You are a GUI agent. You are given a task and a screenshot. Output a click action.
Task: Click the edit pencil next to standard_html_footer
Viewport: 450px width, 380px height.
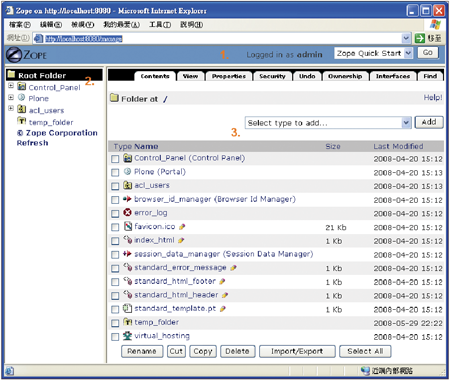click(222, 281)
